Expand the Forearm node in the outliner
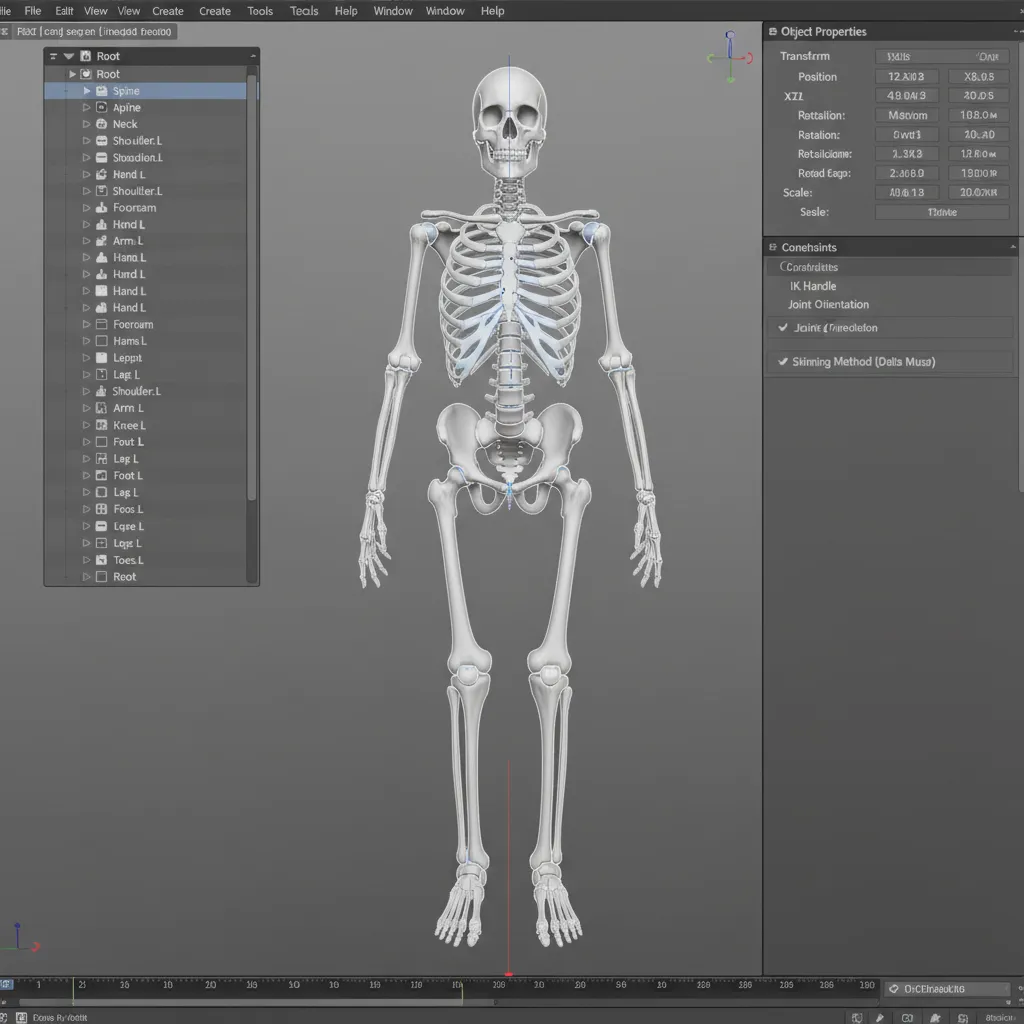The height and width of the screenshot is (1024, 1024). click(85, 207)
